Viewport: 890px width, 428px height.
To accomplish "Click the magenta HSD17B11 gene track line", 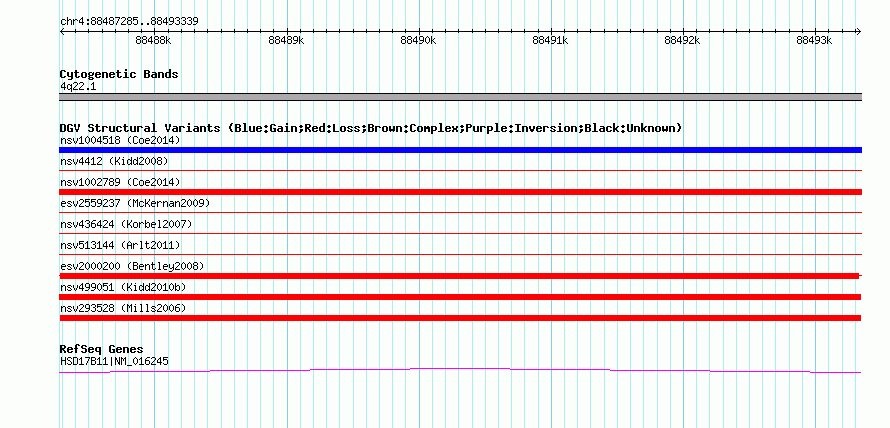I will 460,370.
